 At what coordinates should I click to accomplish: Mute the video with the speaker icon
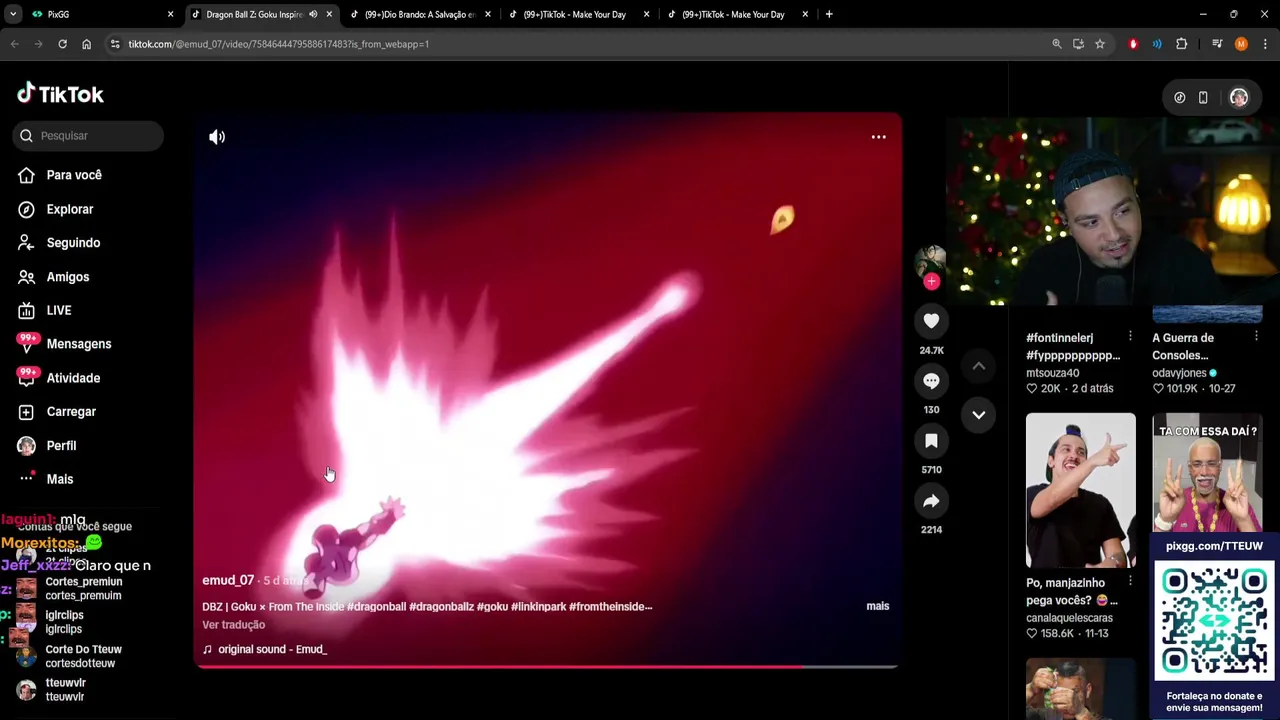point(217,137)
